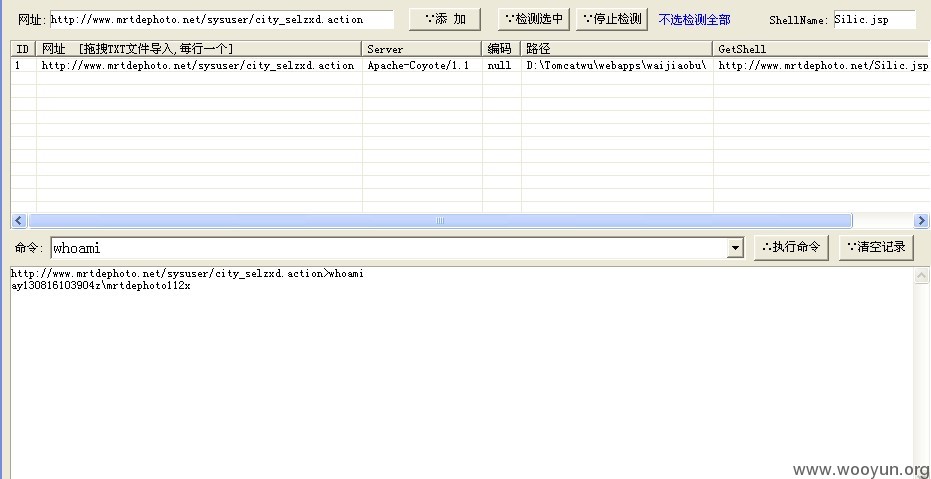Click the horizontal scrollbar right arrow
This screenshot has width=931, height=479.
coord(921,221)
